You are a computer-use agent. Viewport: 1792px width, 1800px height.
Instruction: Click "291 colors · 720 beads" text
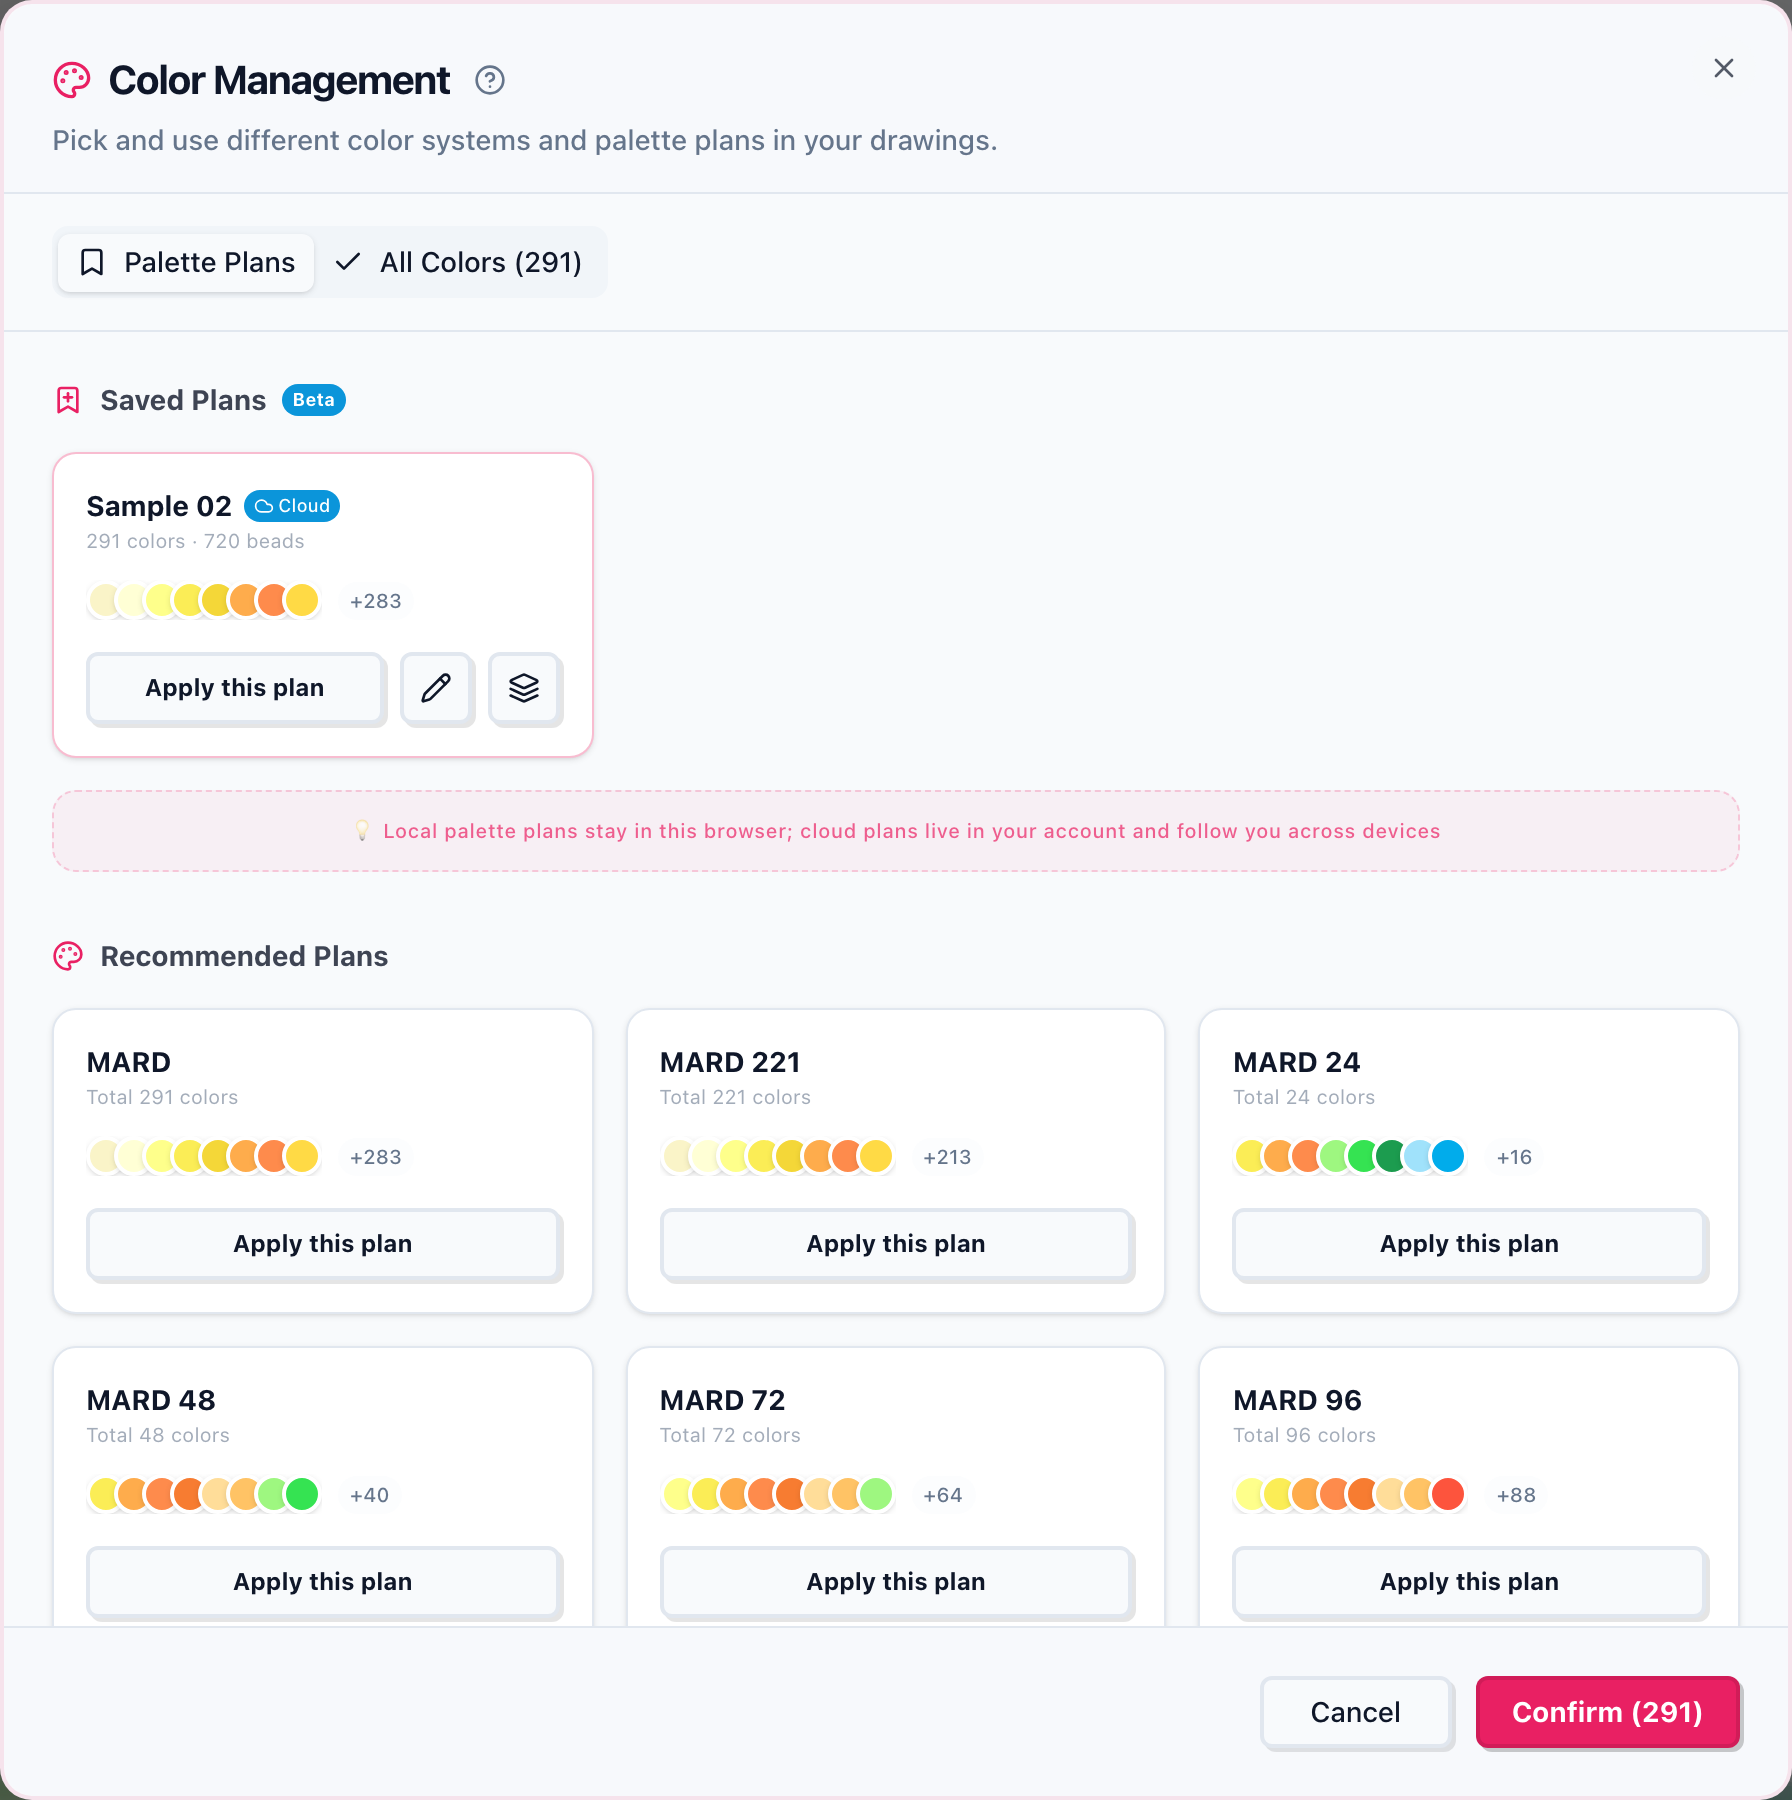click(195, 541)
